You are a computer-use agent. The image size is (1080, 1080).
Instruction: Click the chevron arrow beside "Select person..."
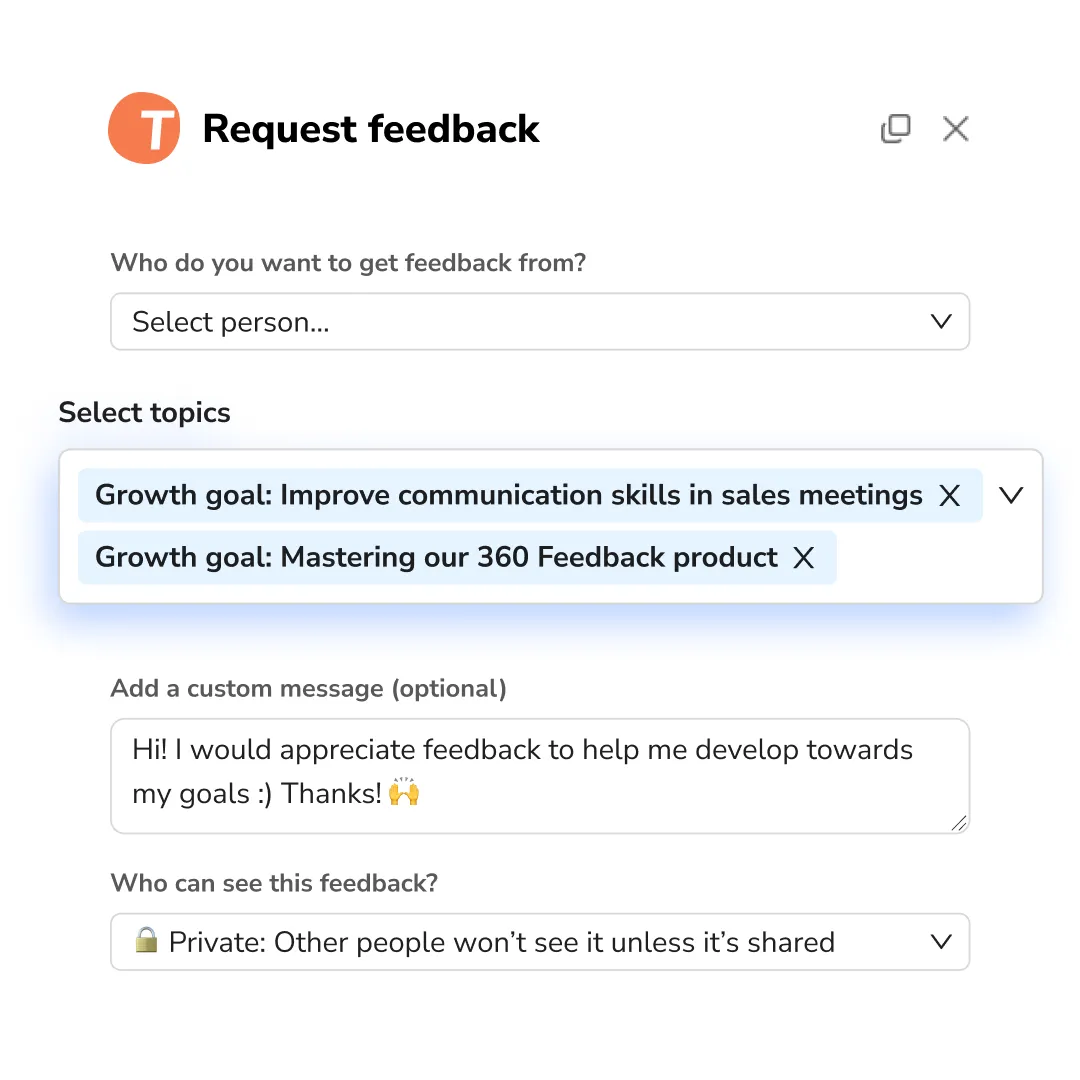(x=941, y=322)
